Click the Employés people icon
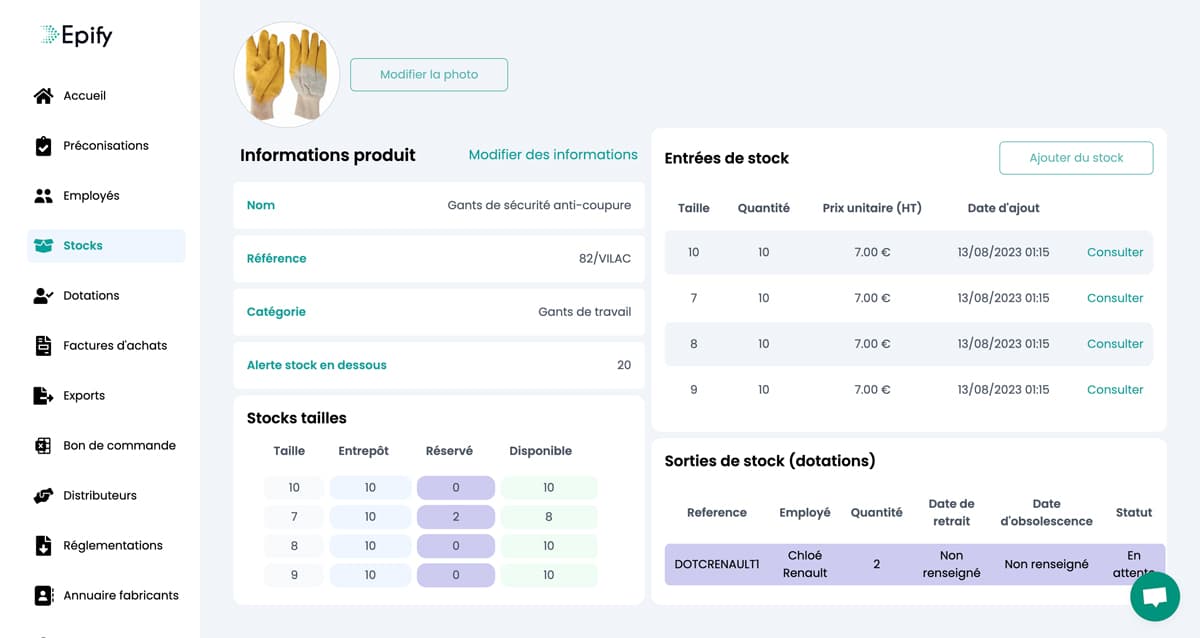1200x638 pixels. tap(43, 196)
